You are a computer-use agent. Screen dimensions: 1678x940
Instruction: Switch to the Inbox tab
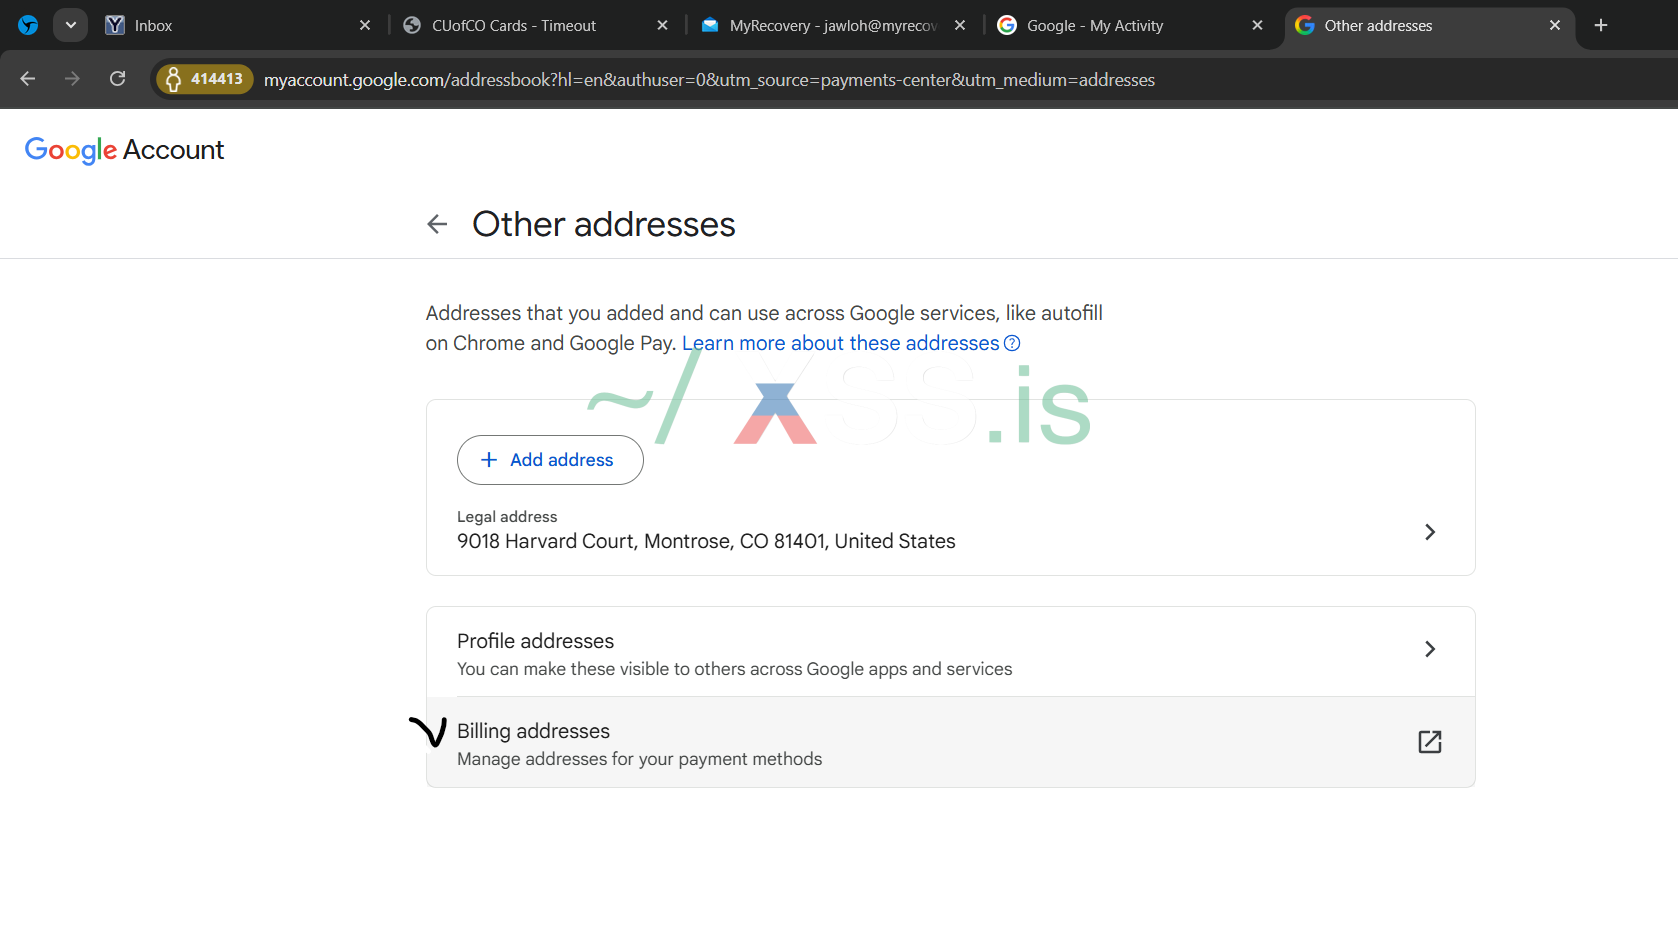[x=230, y=26]
